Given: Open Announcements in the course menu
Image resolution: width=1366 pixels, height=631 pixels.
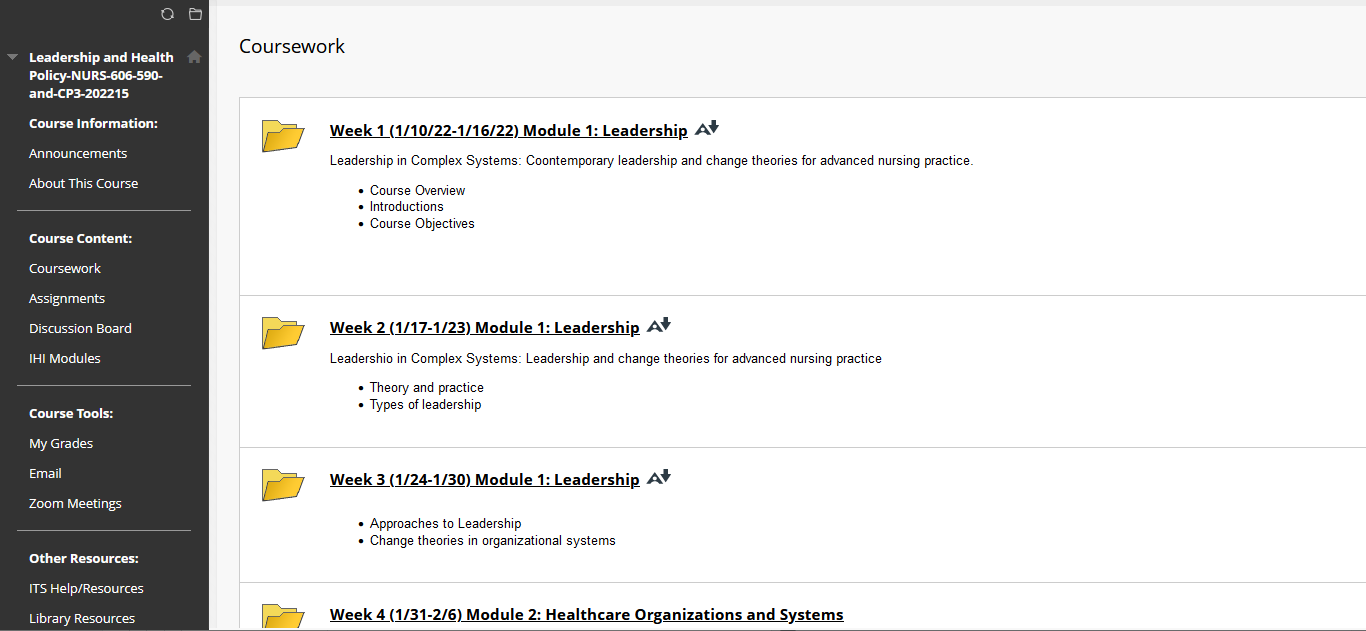Looking at the screenshot, I should click(x=78, y=153).
